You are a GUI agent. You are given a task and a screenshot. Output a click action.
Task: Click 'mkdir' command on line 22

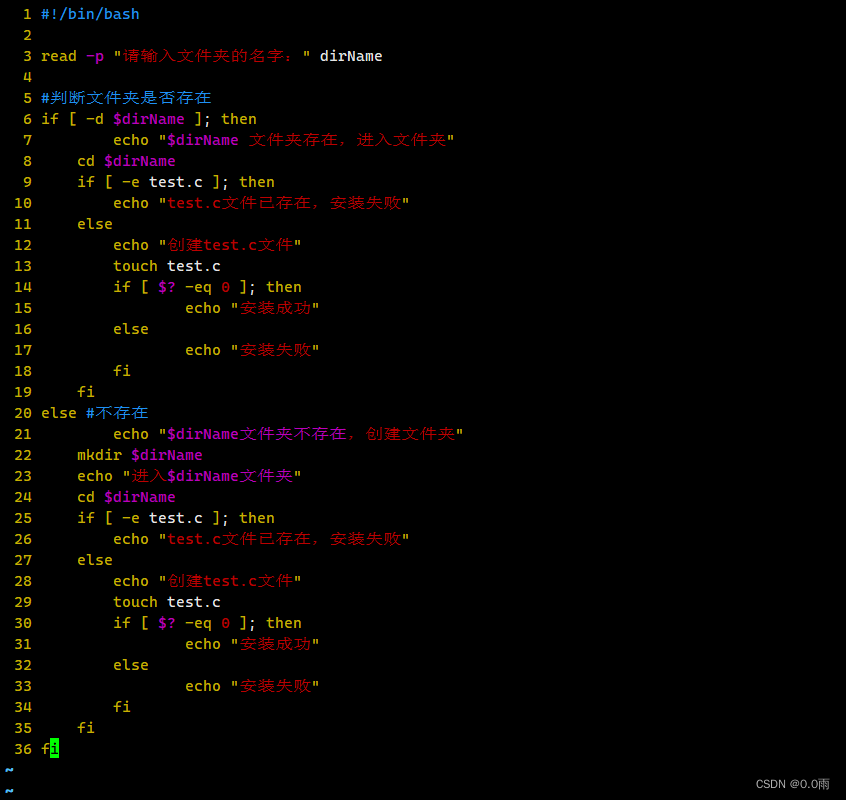[99, 455]
